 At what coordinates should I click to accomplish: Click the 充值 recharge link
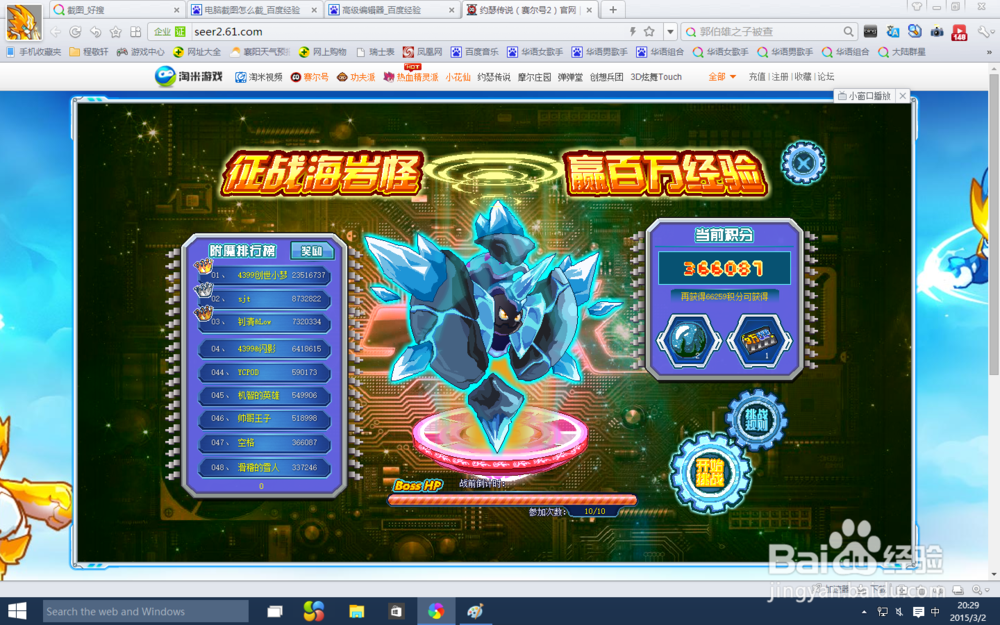757,77
